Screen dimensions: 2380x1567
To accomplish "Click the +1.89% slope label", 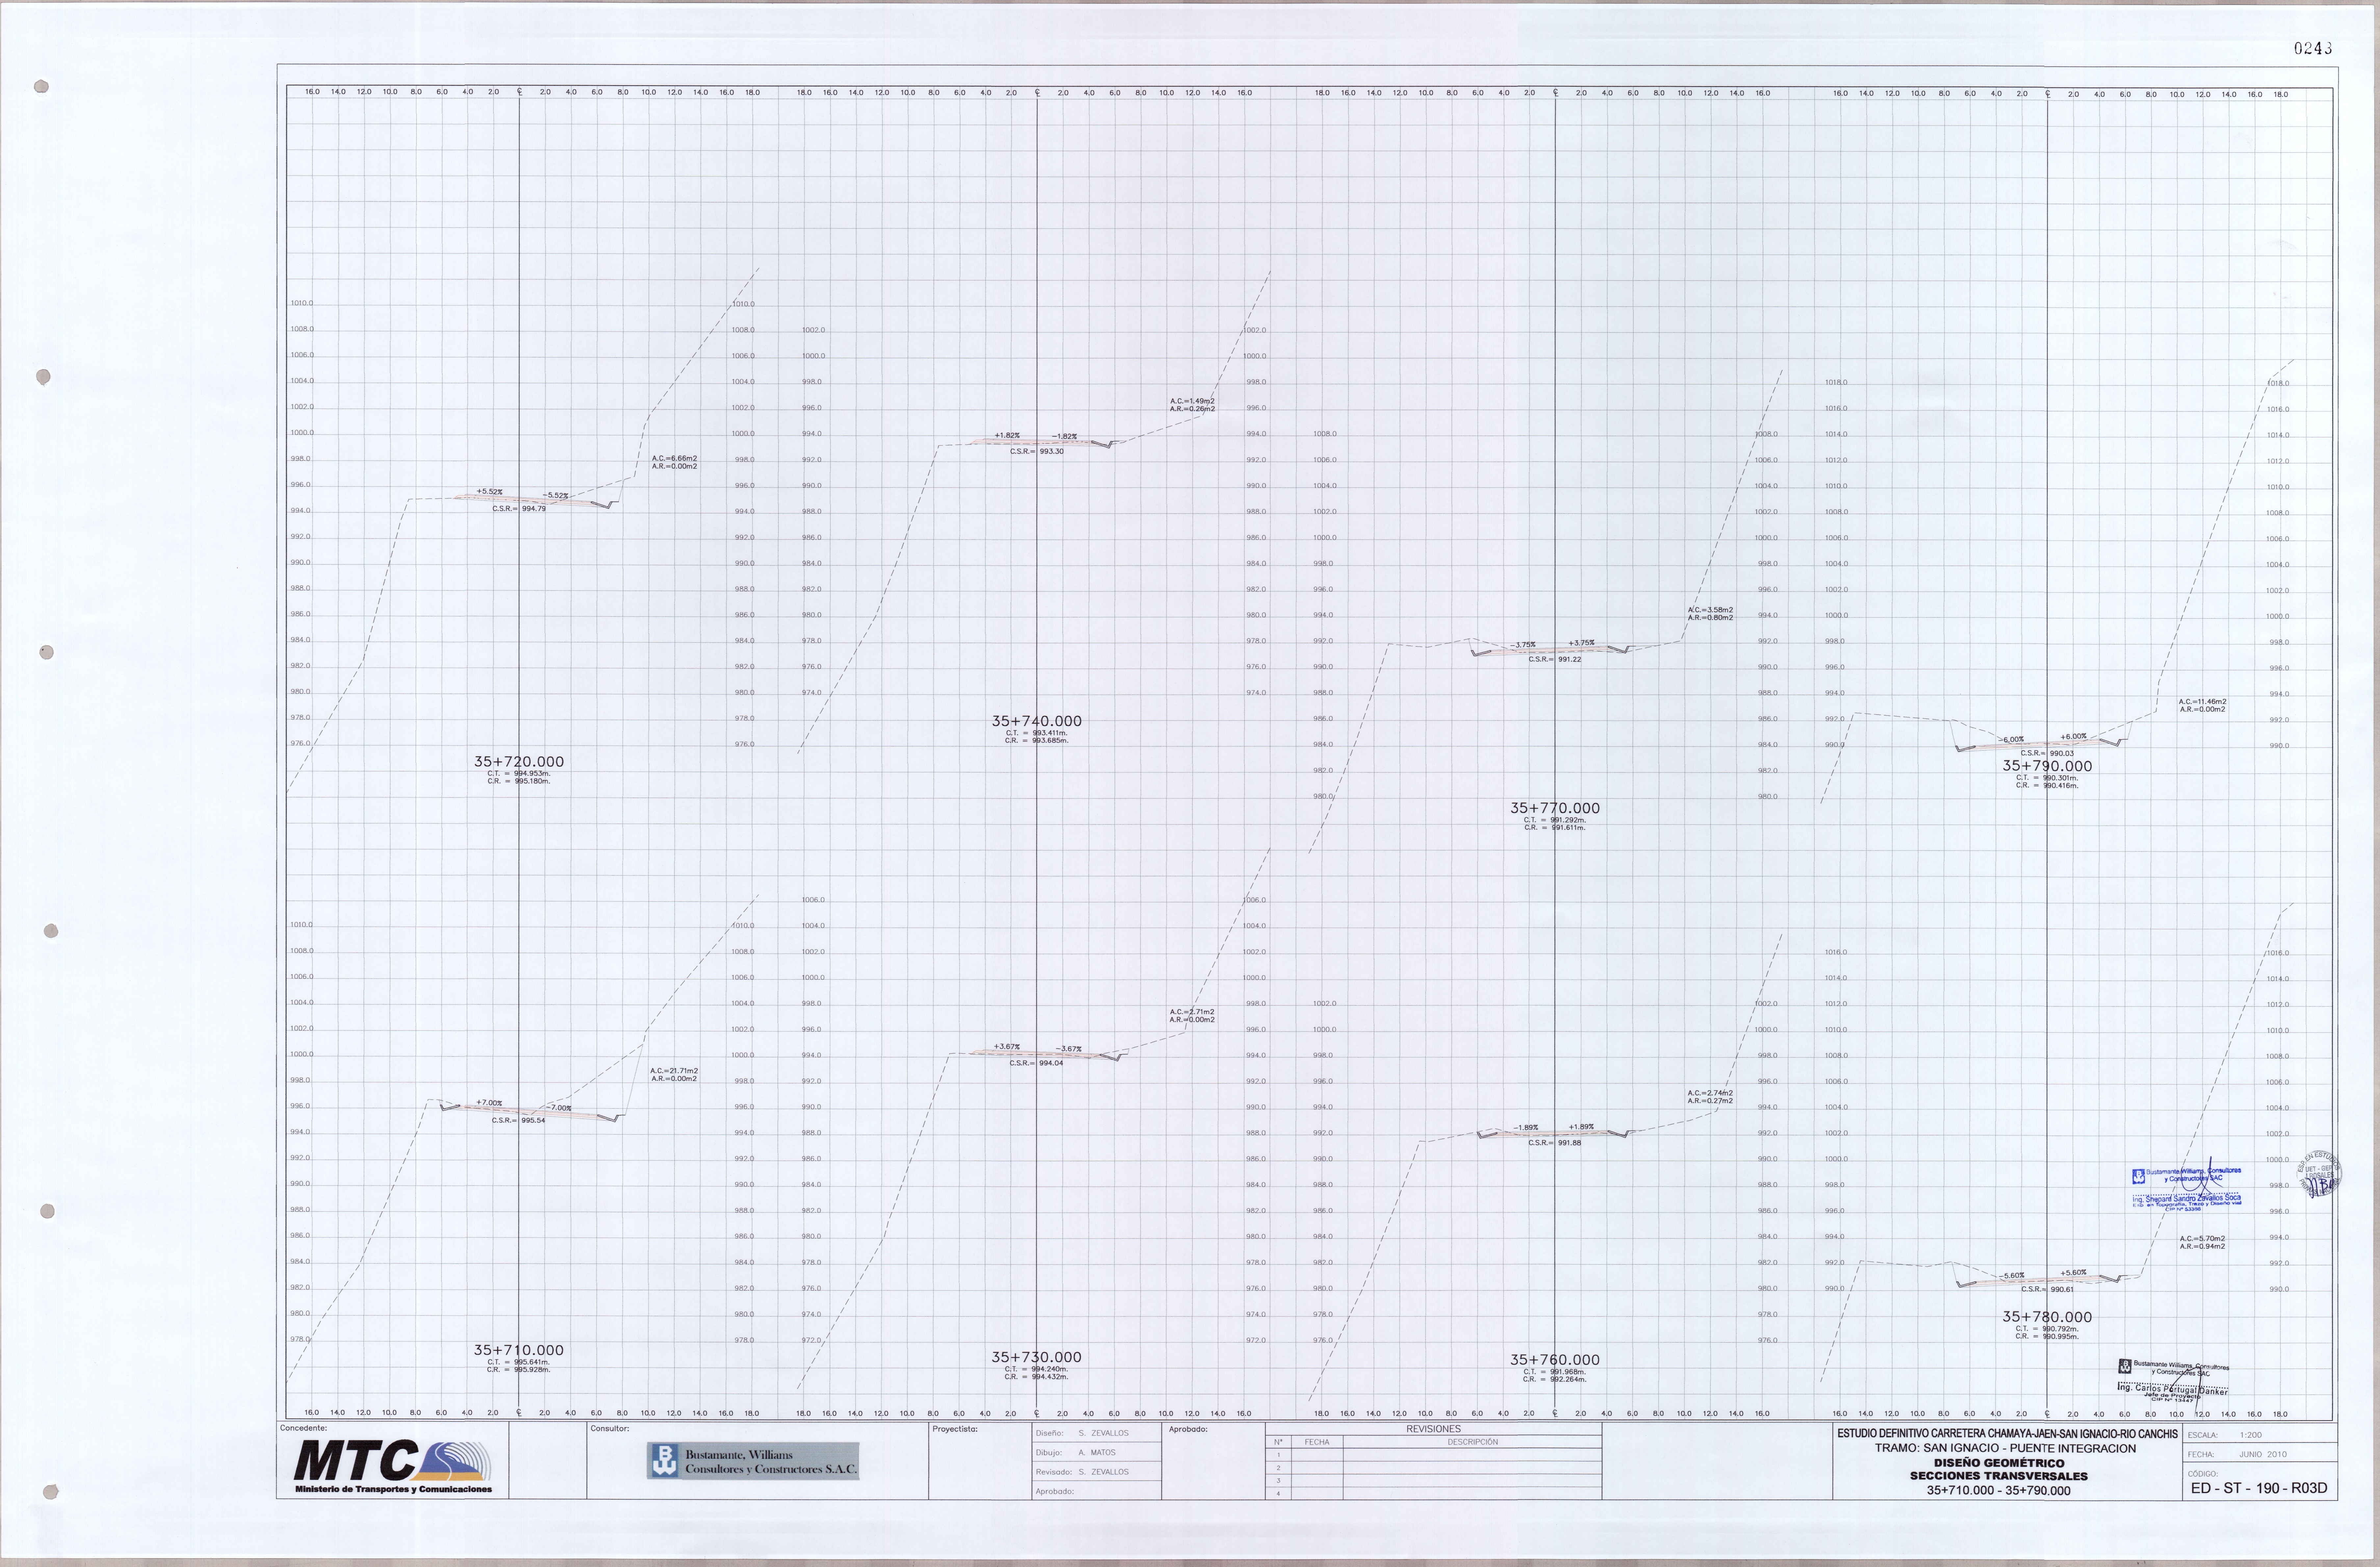I will click(1581, 1127).
